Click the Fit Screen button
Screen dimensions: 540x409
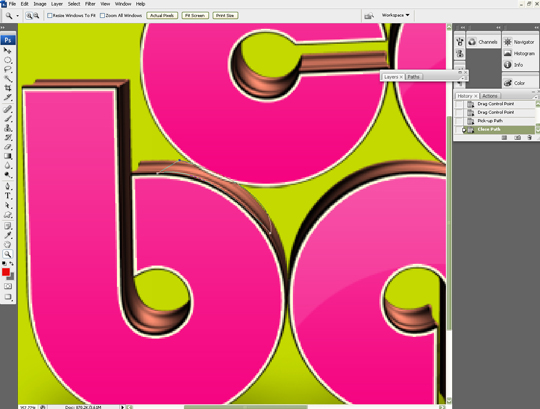(x=195, y=15)
